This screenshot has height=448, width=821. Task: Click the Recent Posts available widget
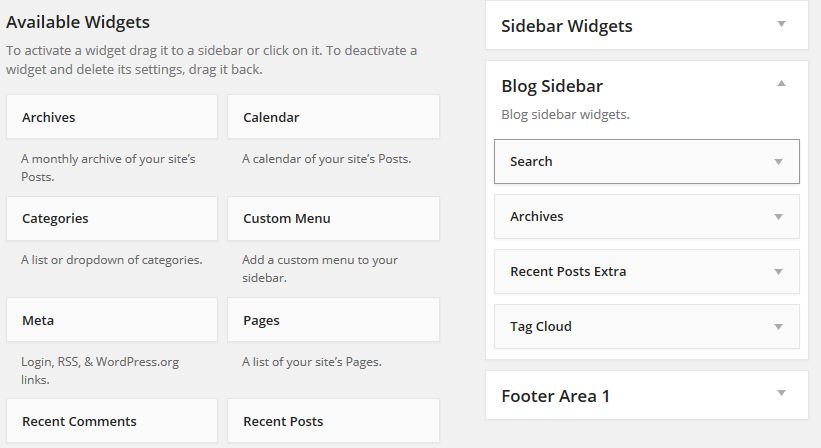click(333, 421)
